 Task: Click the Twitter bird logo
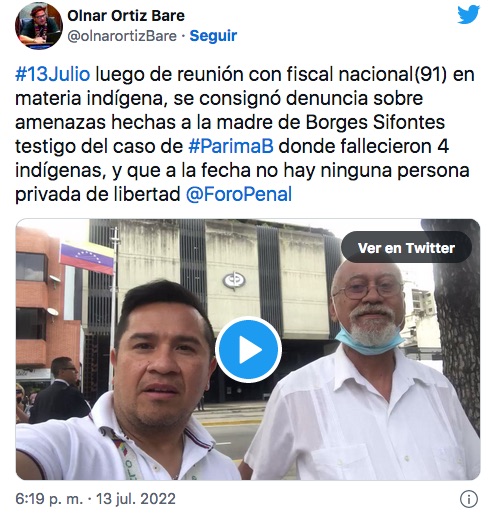click(x=468, y=14)
